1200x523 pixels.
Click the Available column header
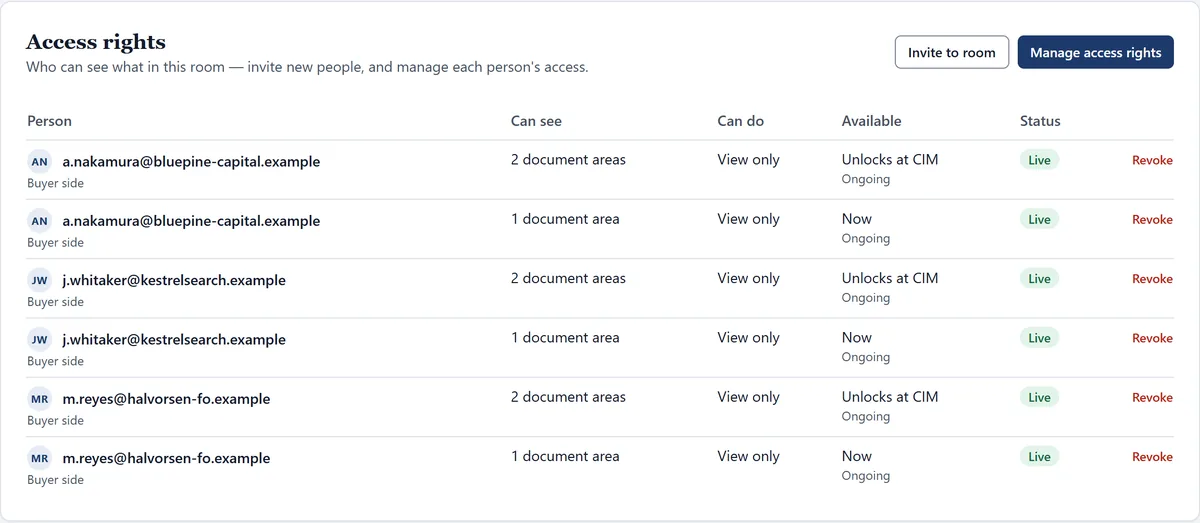872,121
